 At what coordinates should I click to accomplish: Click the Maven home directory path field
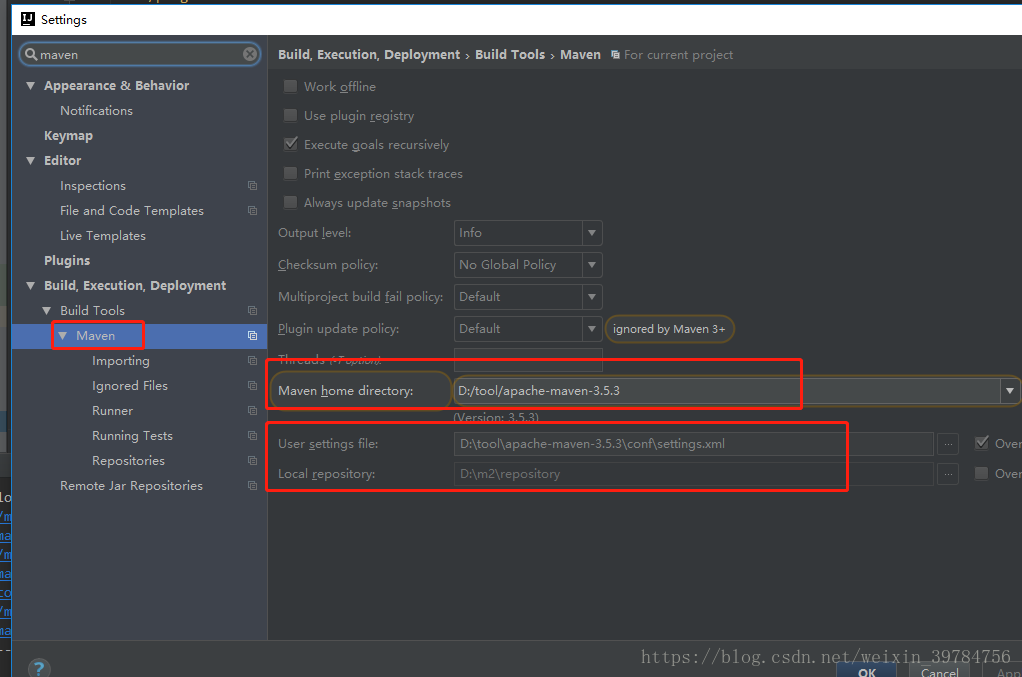(x=727, y=391)
